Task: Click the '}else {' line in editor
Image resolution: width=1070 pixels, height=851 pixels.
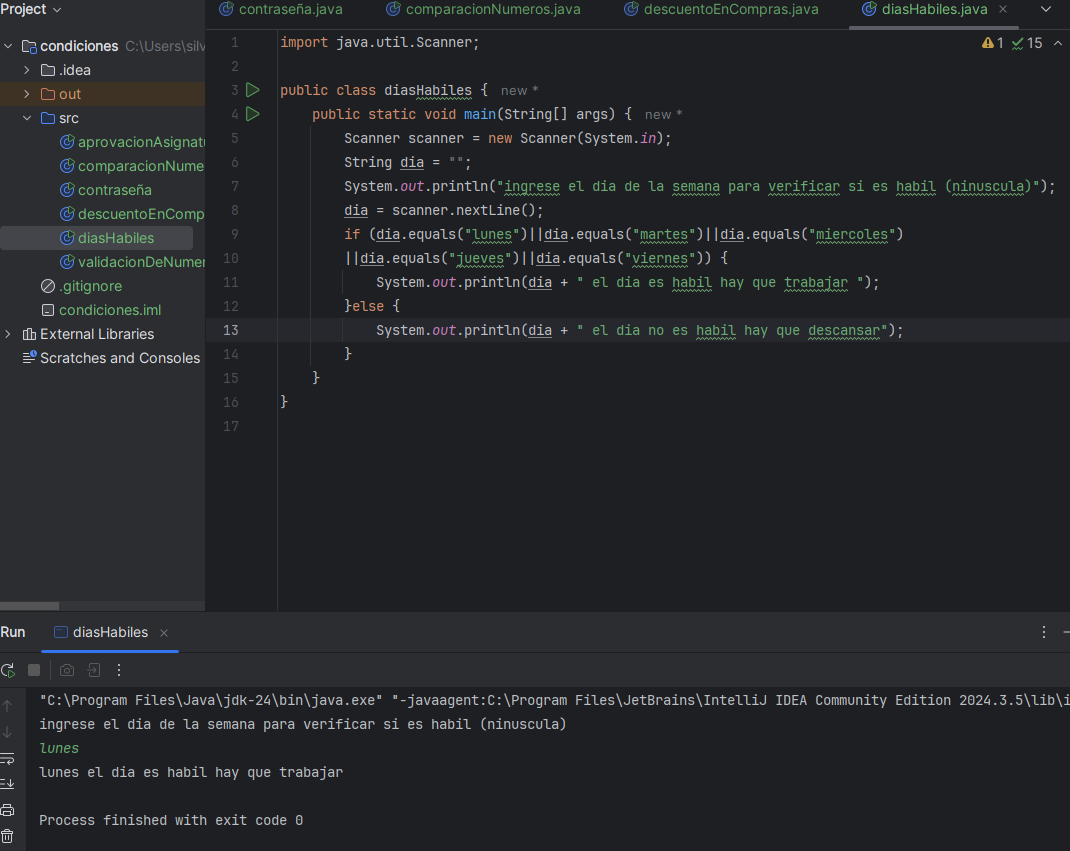Action: [372, 306]
